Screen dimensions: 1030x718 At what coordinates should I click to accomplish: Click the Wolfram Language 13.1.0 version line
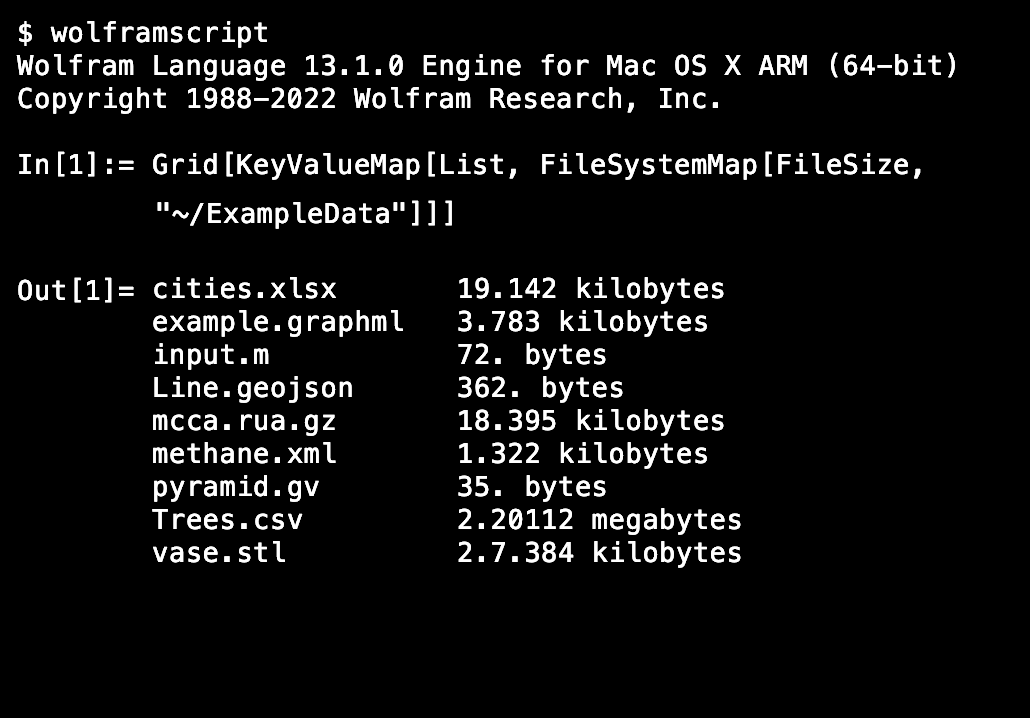pos(487,66)
